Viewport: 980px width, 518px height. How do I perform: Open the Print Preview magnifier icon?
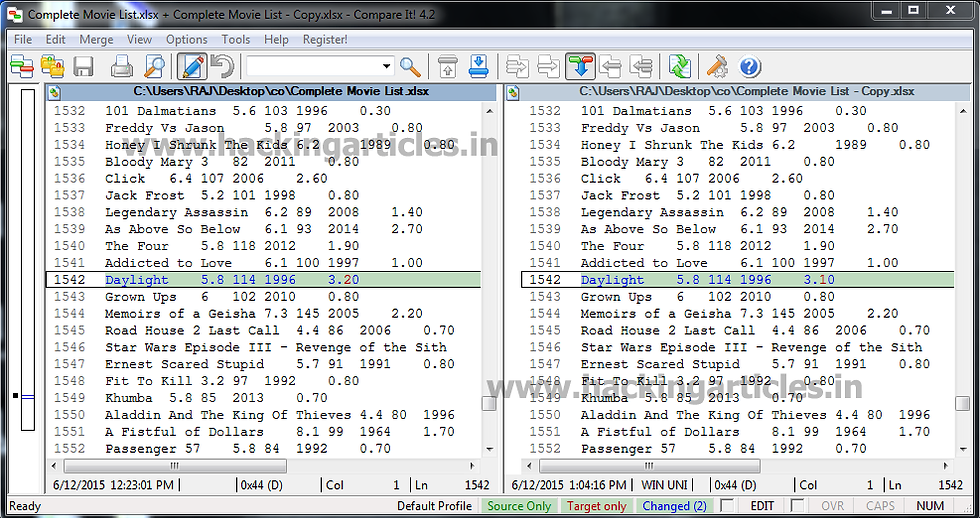tap(154, 66)
